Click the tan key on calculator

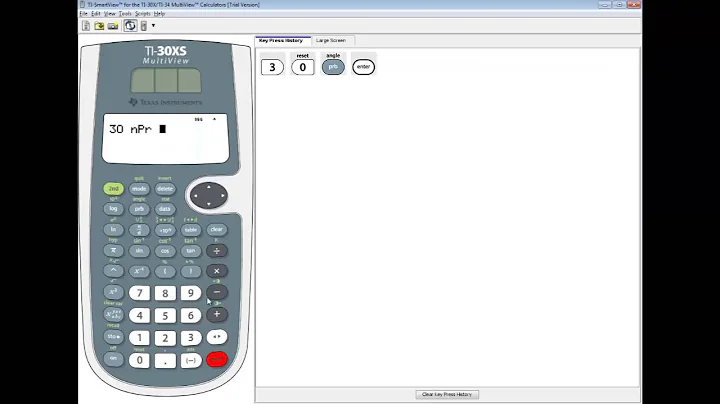coord(191,251)
